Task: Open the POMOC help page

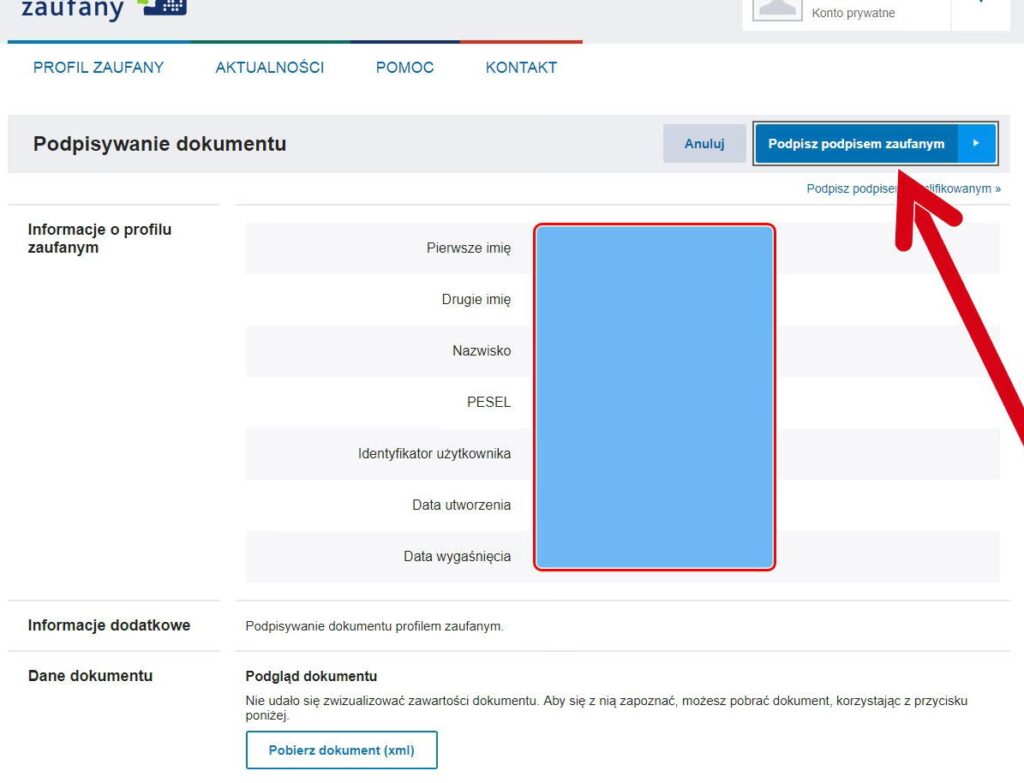Action: [x=404, y=68]
